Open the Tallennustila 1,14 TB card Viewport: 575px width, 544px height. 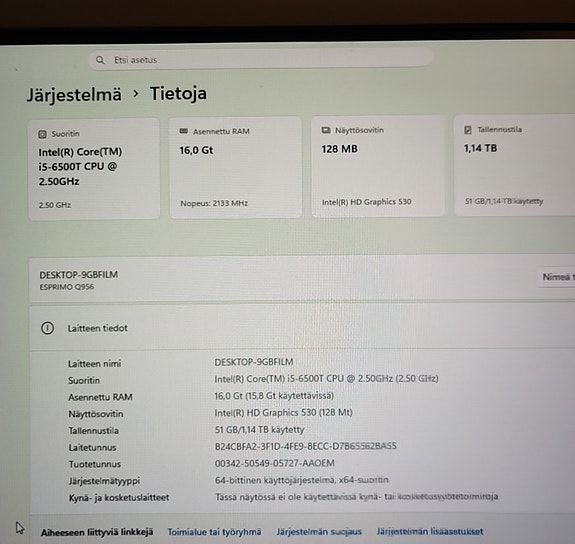(514, 165)
